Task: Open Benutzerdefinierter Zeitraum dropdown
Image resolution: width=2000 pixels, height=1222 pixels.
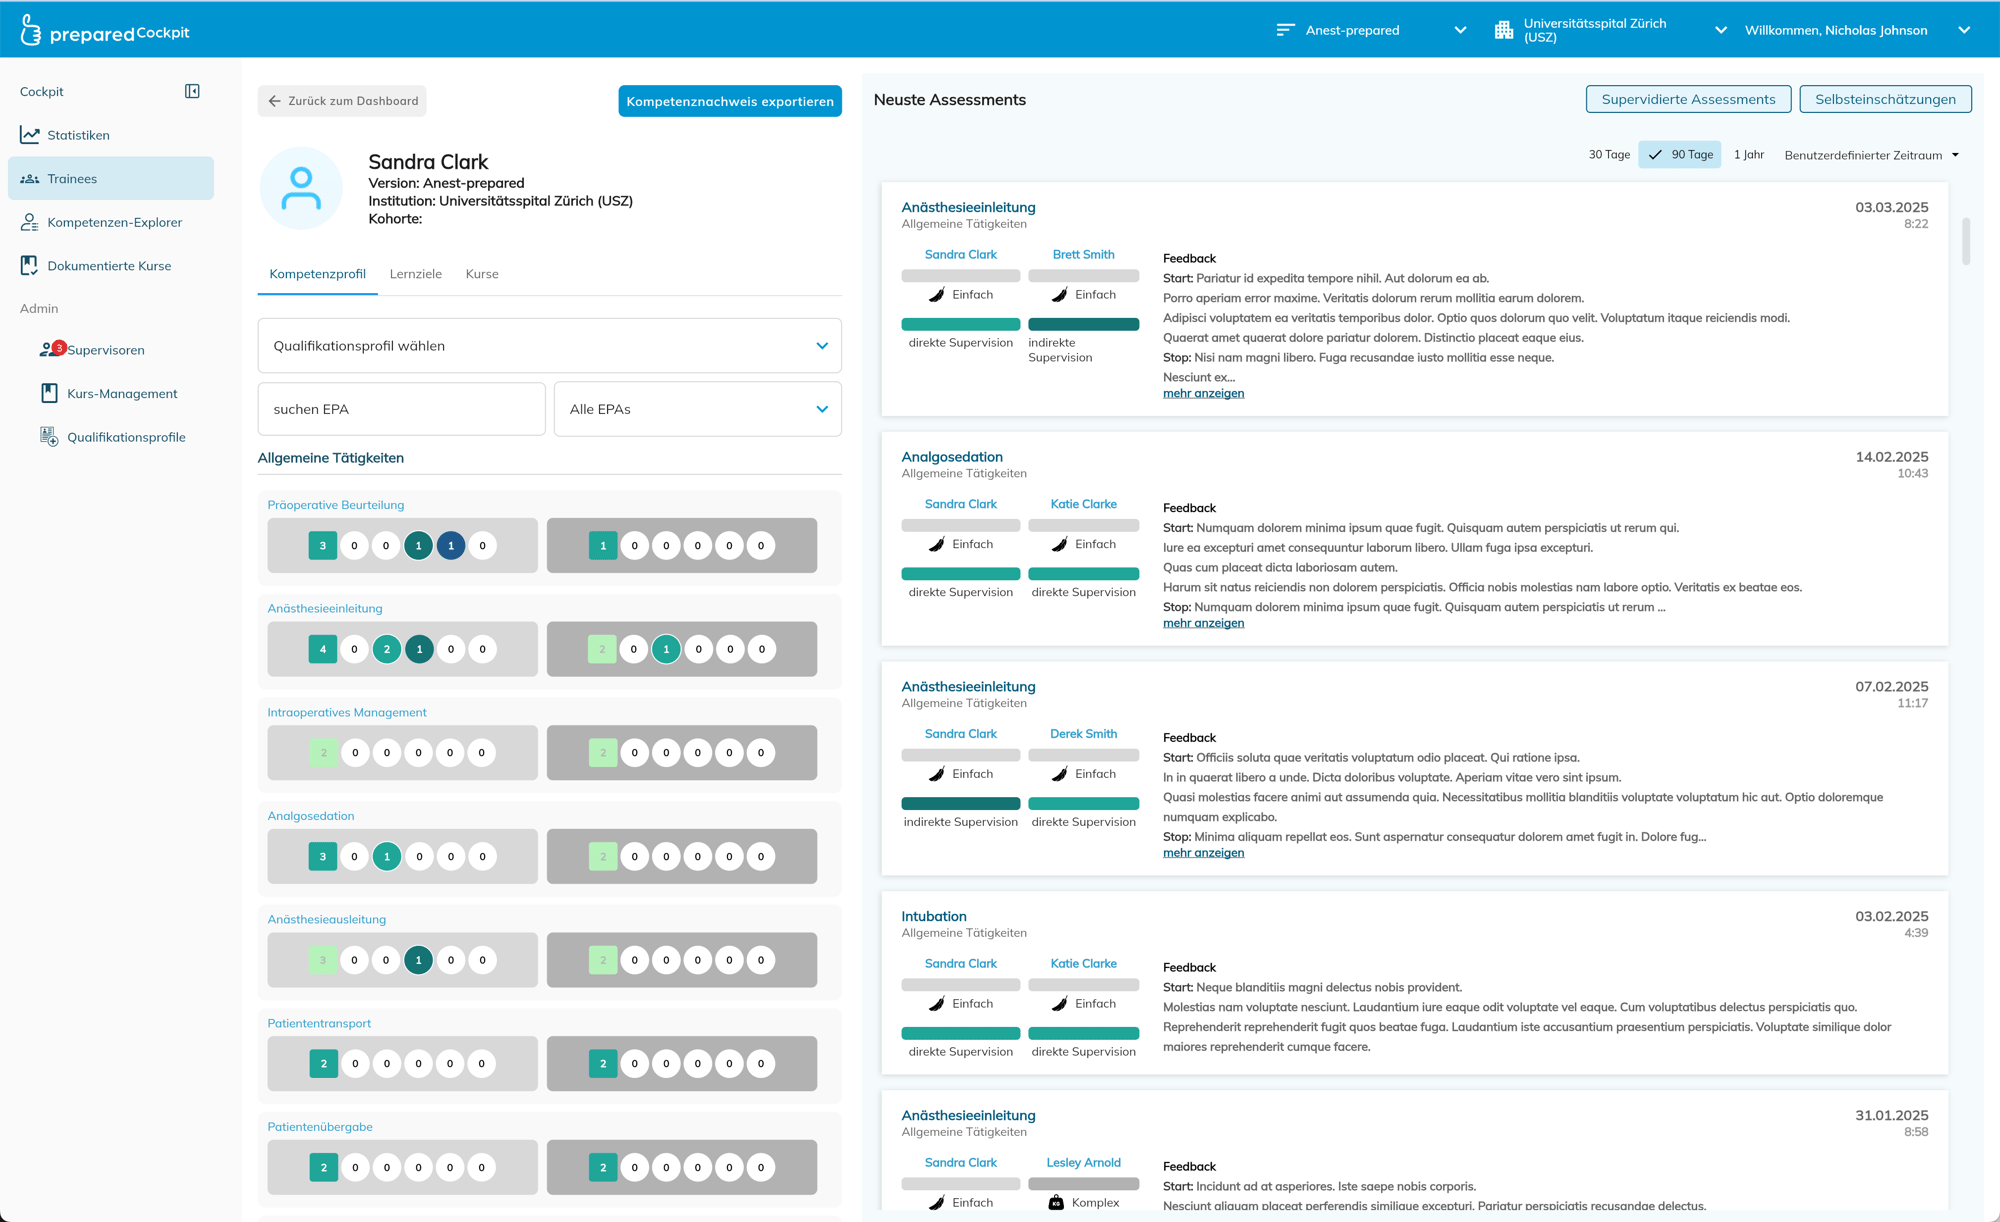Action: pos(1871,155)
